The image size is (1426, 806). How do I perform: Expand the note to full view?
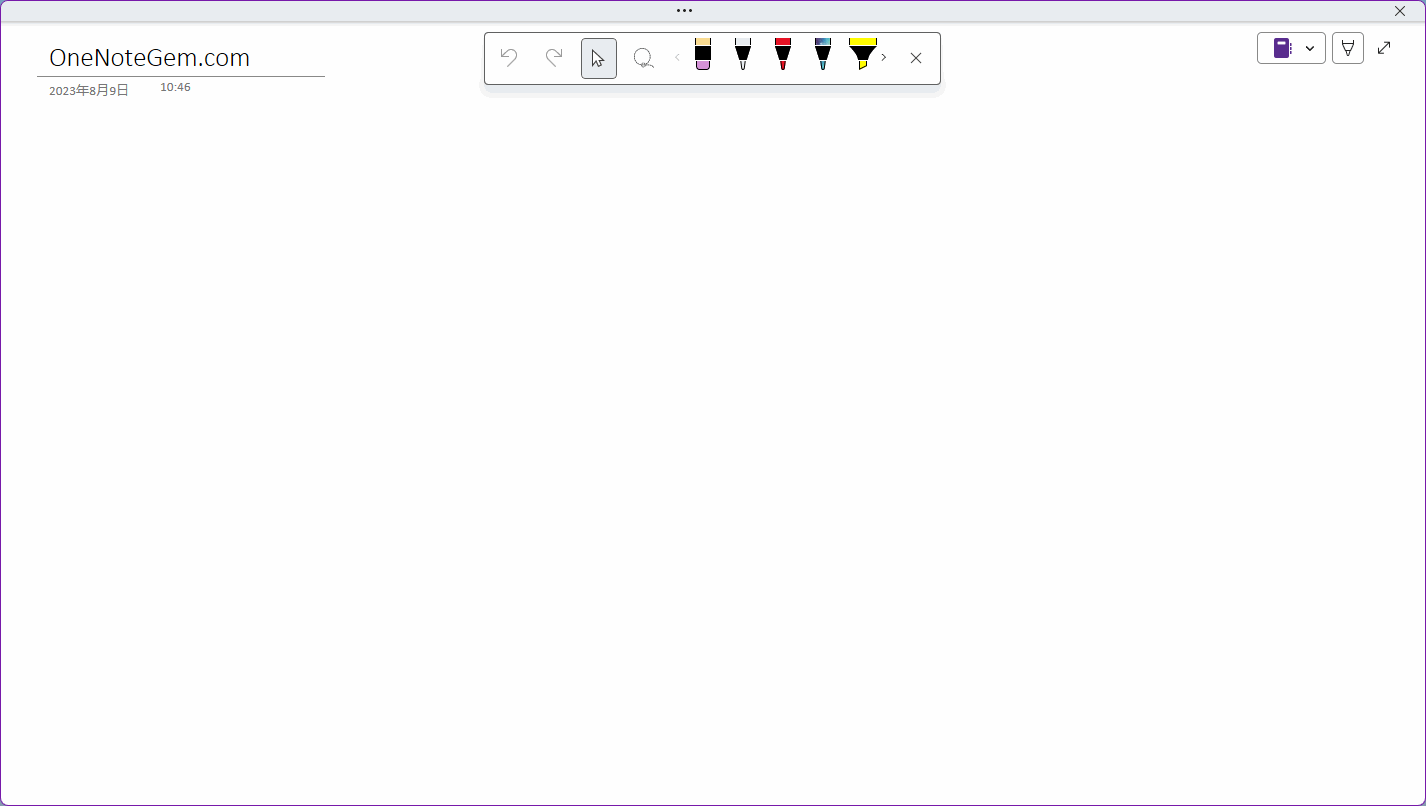[x=1384, y=48]
